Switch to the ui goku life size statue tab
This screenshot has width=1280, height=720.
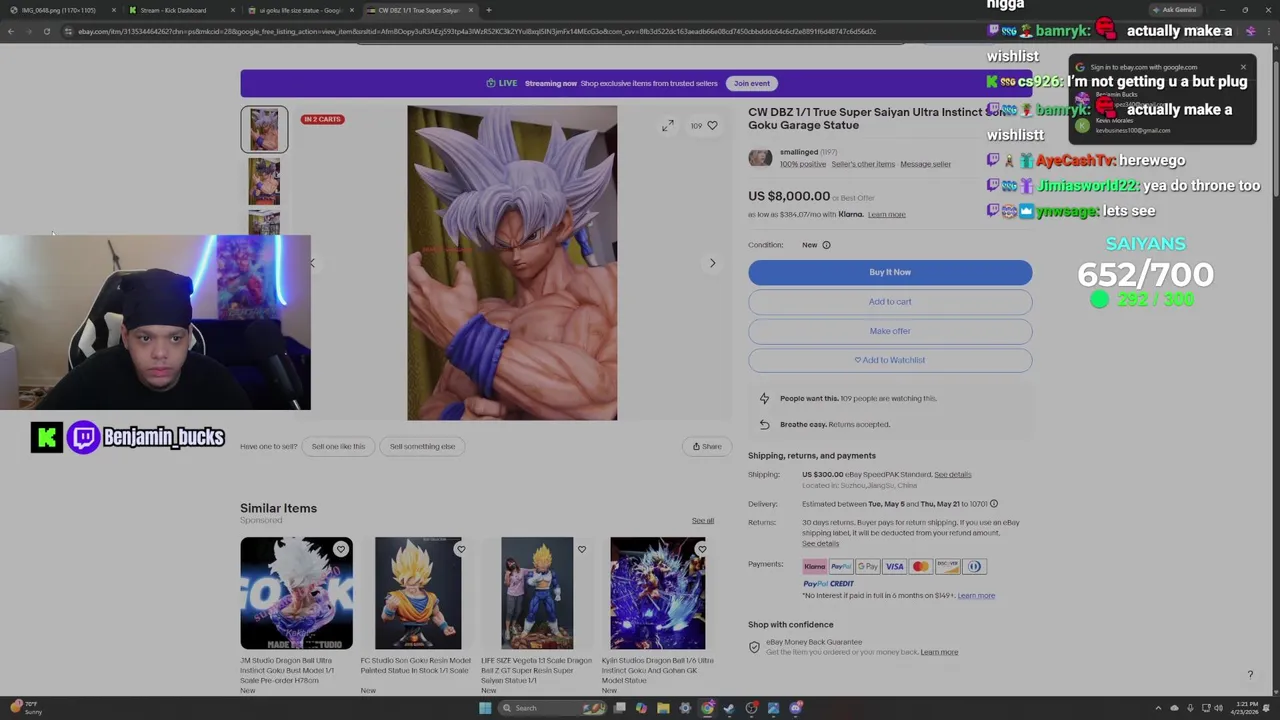pos(301,10)
